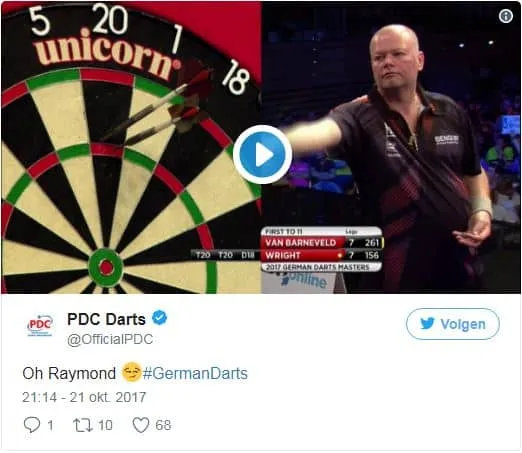
Task: Click the Twitter bird icon in Volgen
Action: coord(427,324)
